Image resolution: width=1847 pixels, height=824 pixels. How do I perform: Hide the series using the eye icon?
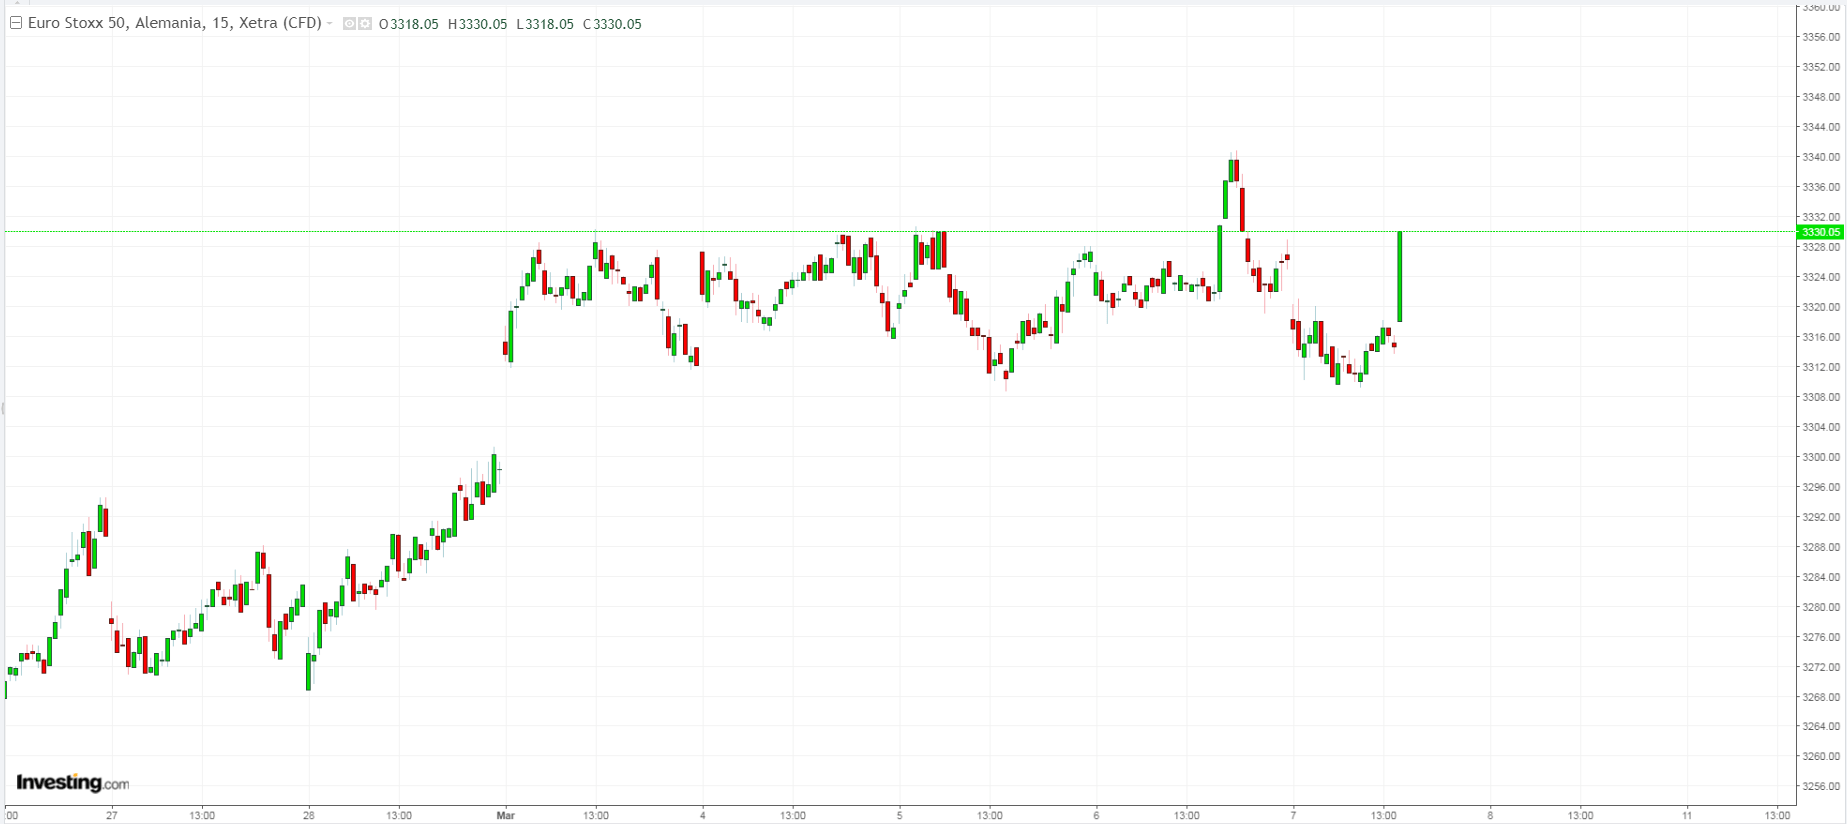[x=350, y=24]
